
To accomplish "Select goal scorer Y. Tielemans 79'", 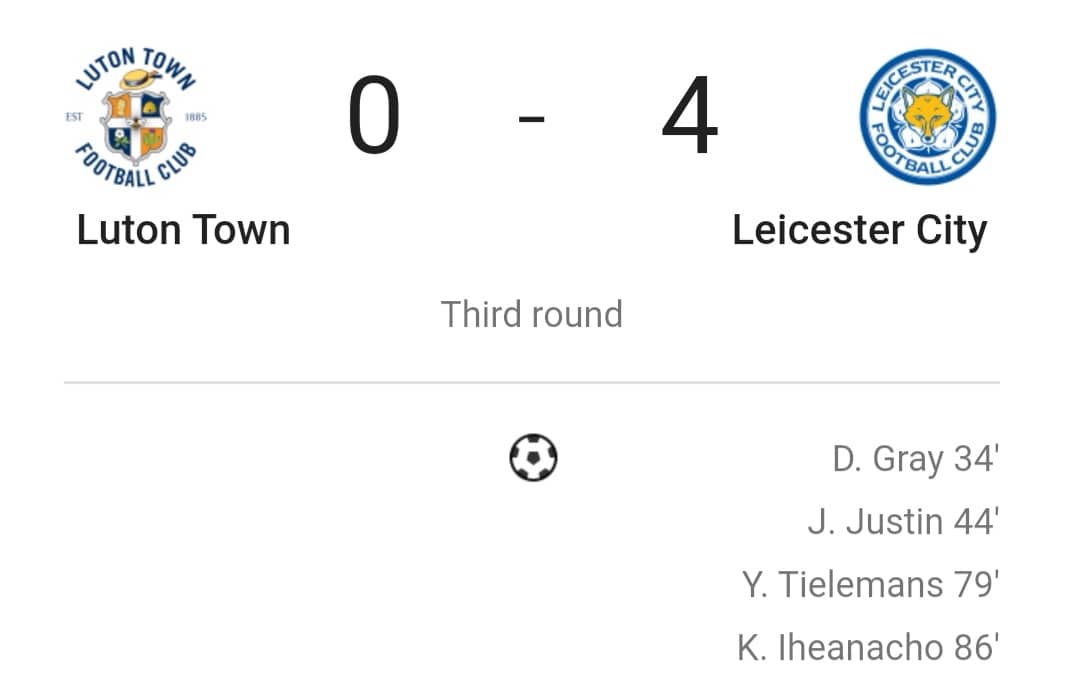I will coord(870,584).
